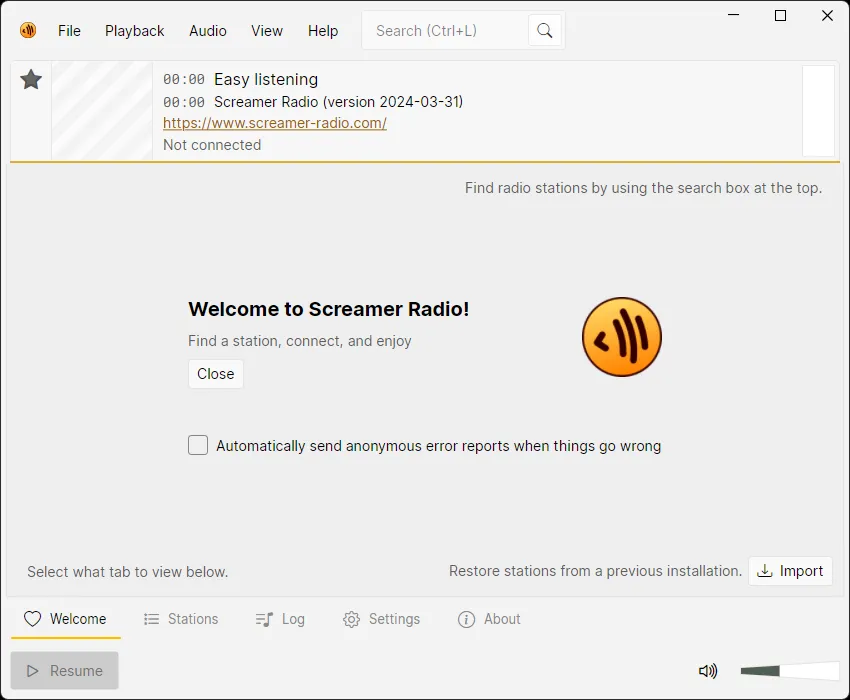Image resolution: width=850 pixels, height=700 pixels.
Task: Enable anonymous error reports checkbox
Action: click(198, 446)
